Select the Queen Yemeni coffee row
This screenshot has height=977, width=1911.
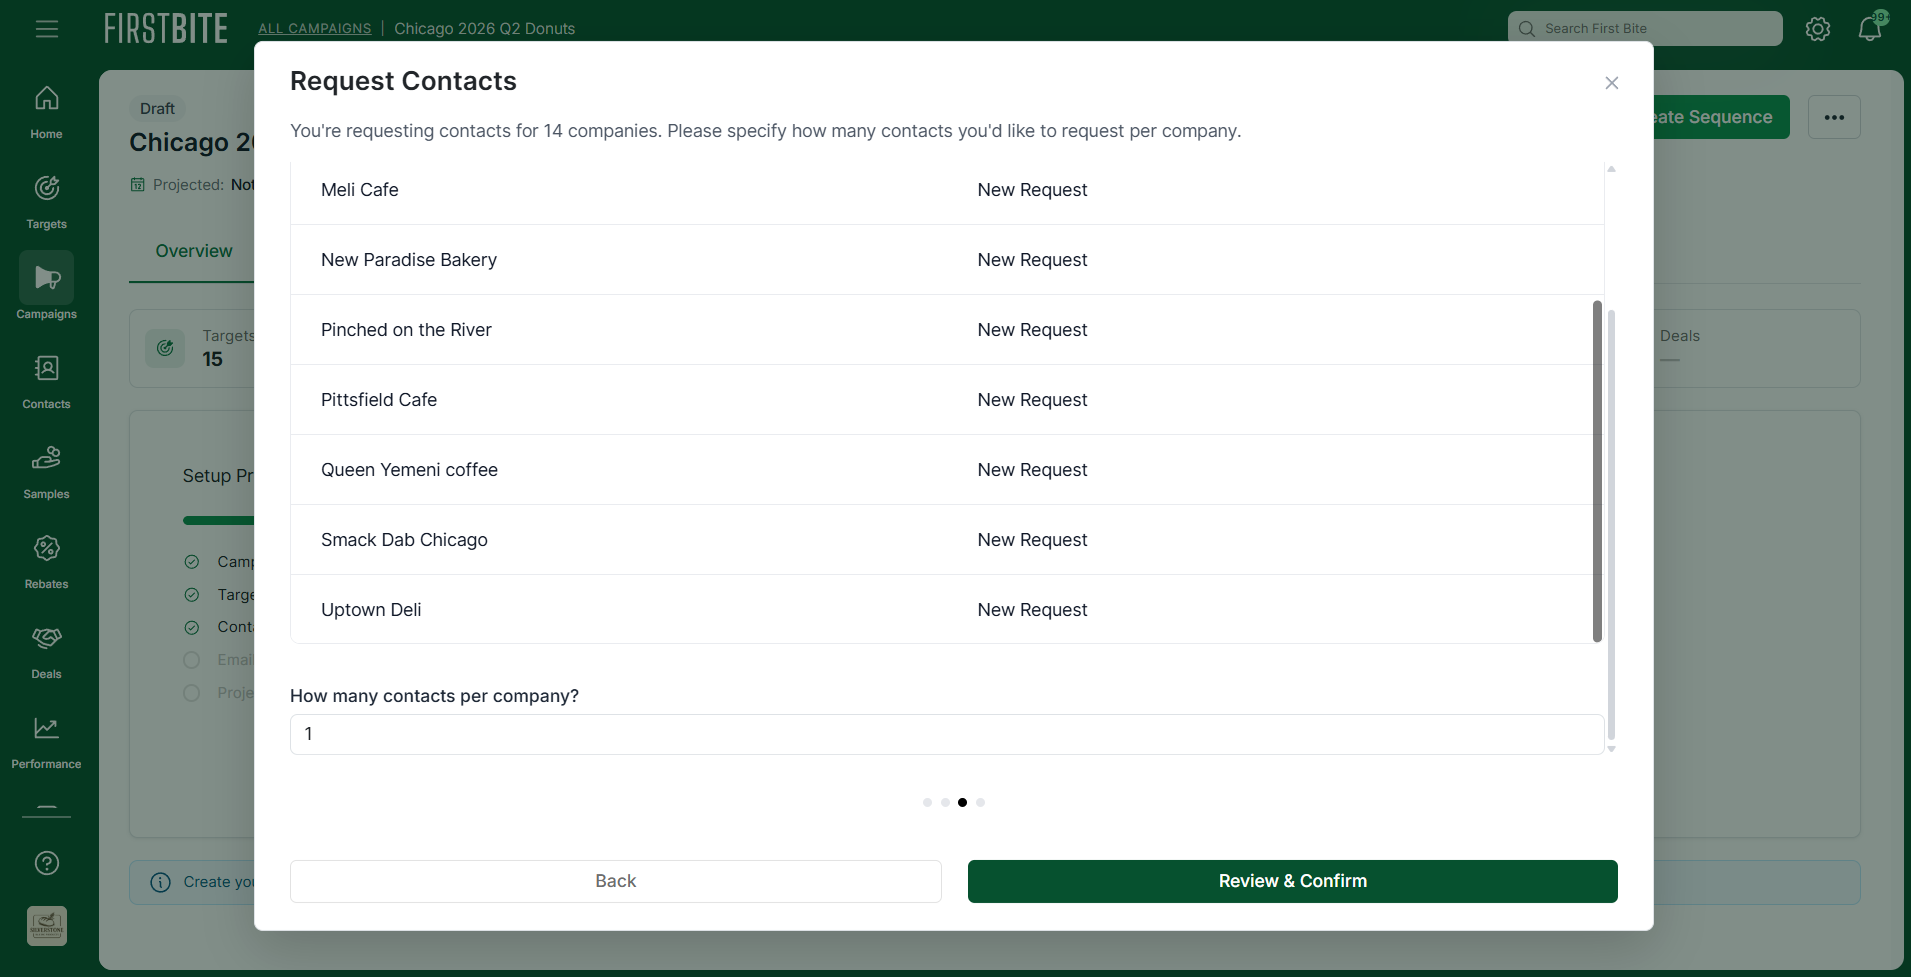(x=947, y=470)
